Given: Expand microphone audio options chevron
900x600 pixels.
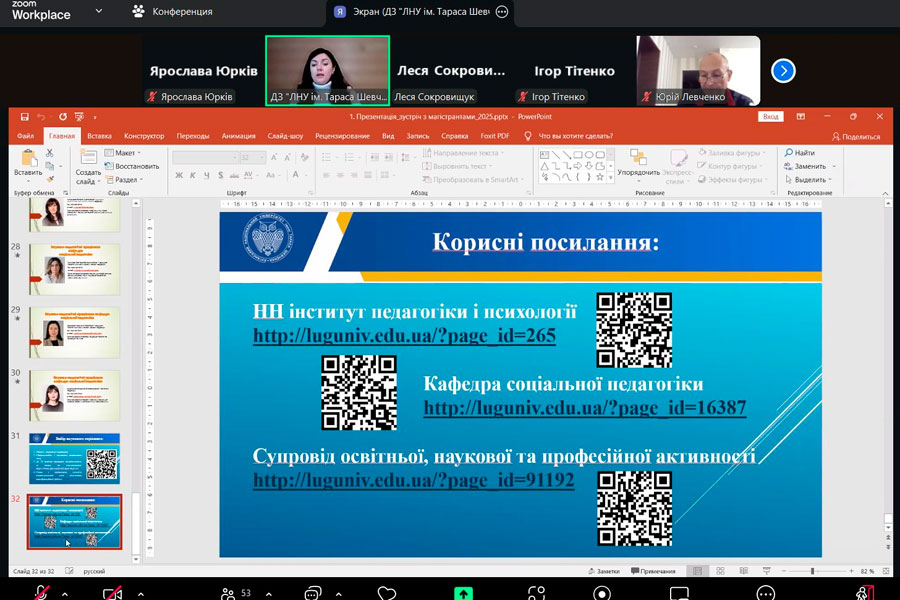Looking at the screenshot, I should 65,593.
